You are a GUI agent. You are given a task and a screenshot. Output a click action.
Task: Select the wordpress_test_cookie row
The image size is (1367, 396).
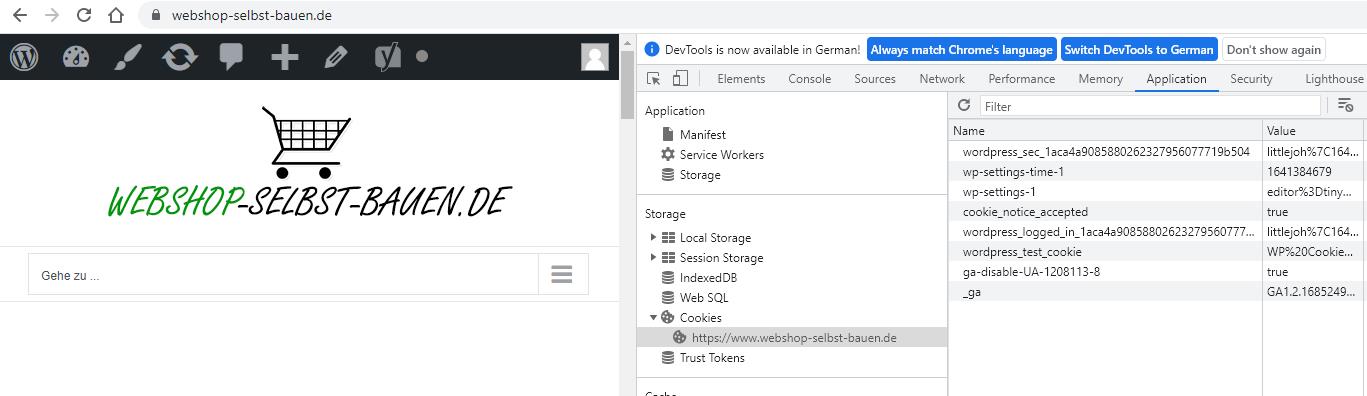point(1157,252)
